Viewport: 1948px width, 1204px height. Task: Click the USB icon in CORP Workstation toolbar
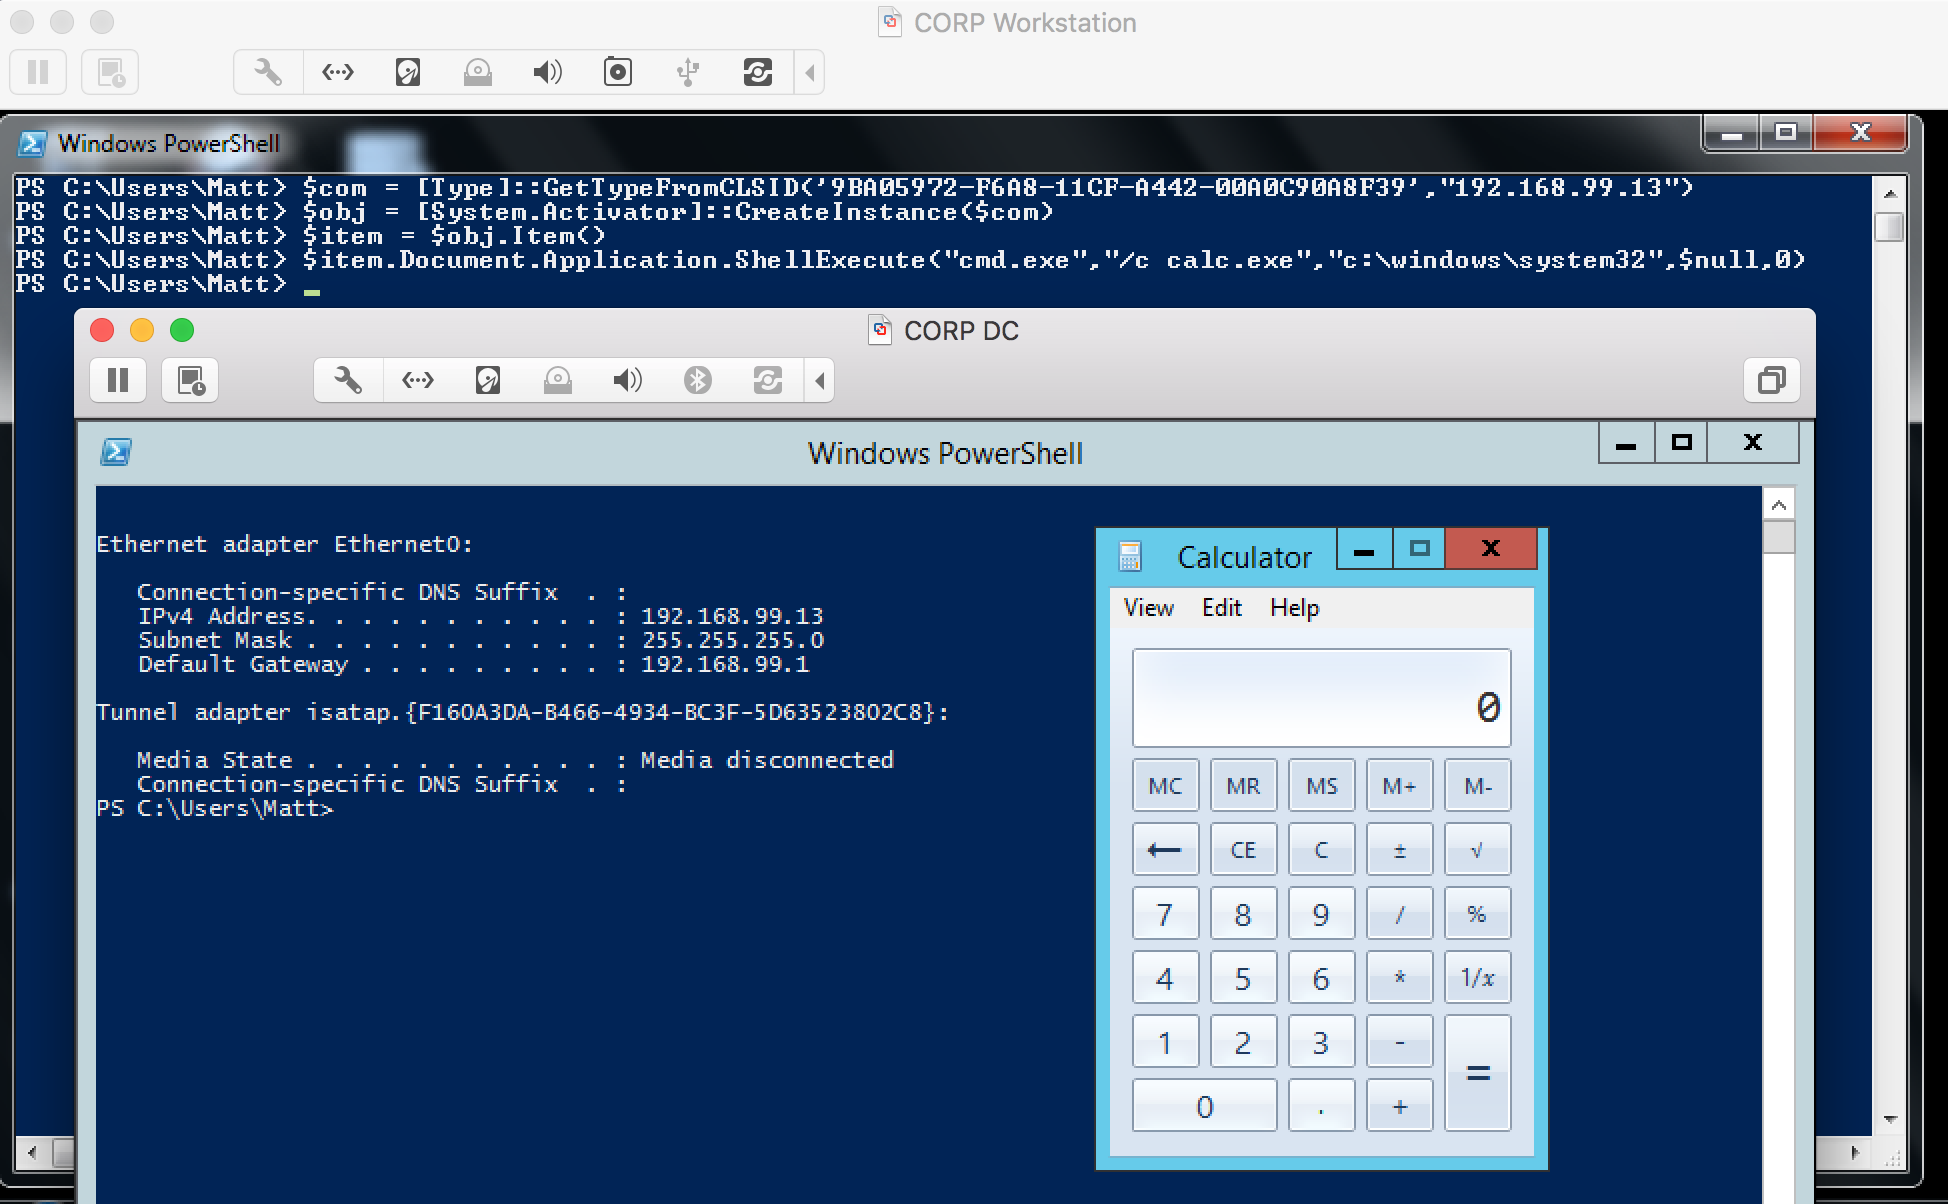tap(688, 72)
